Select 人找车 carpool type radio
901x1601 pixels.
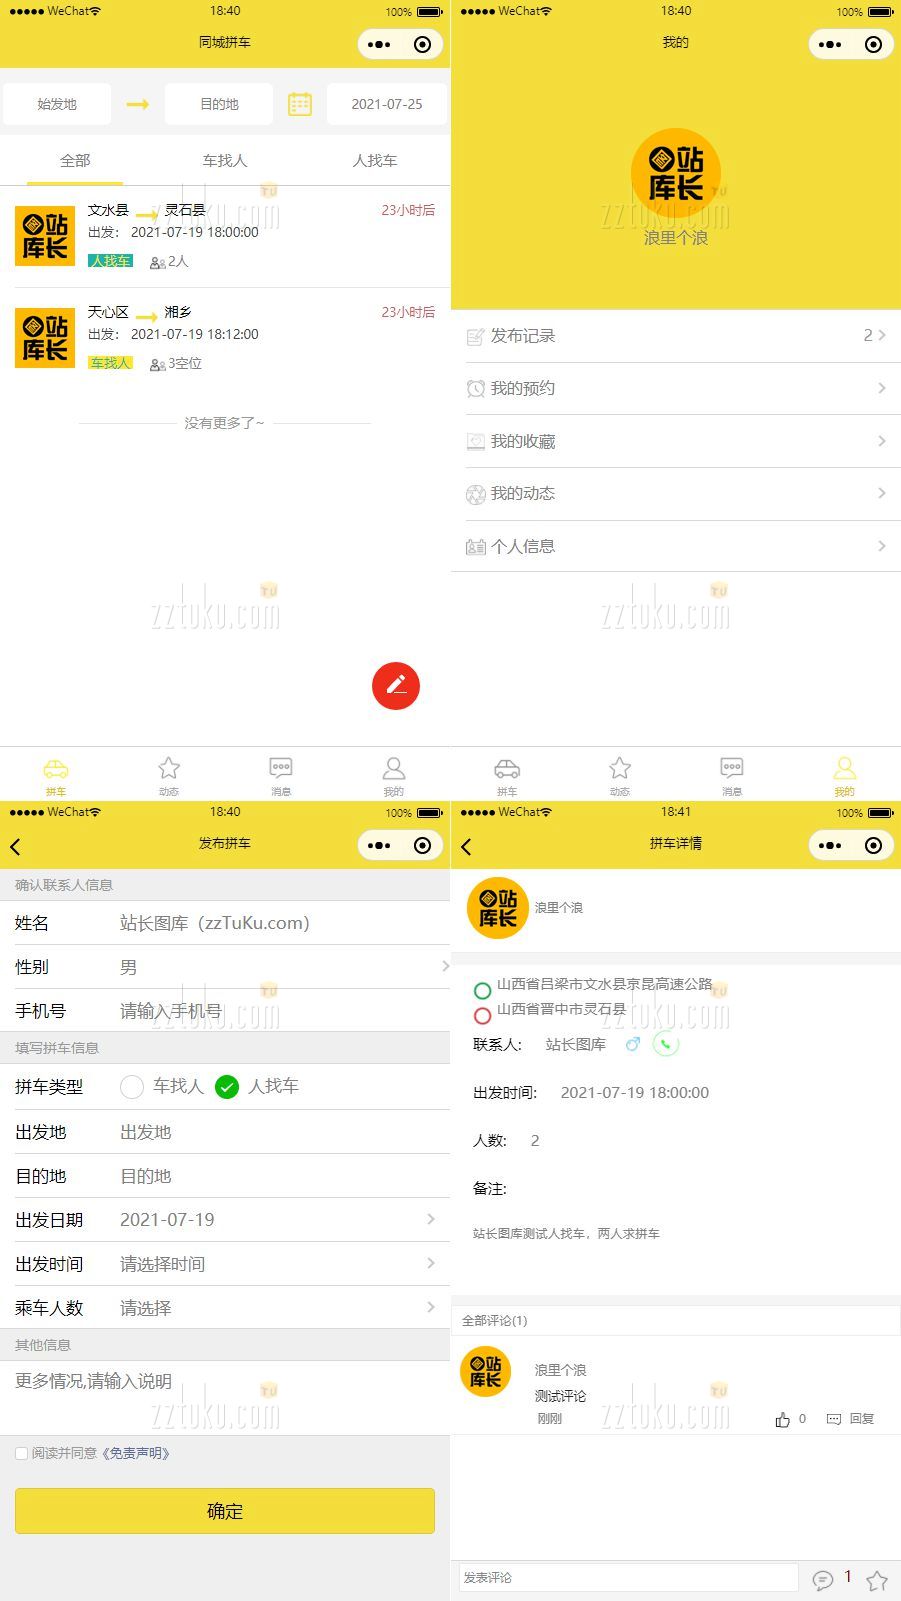pyautogui.click(x=227, y=1087)
